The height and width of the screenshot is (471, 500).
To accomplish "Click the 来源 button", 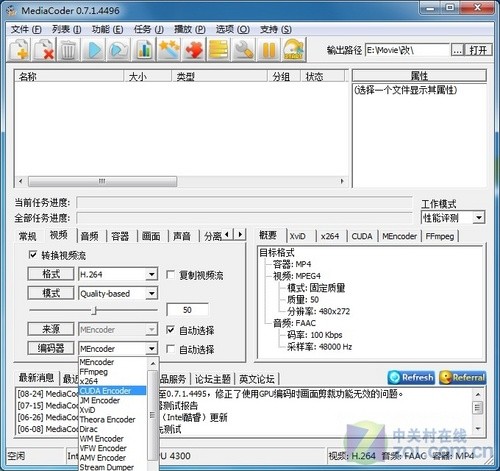I will (x=51, y=329).
